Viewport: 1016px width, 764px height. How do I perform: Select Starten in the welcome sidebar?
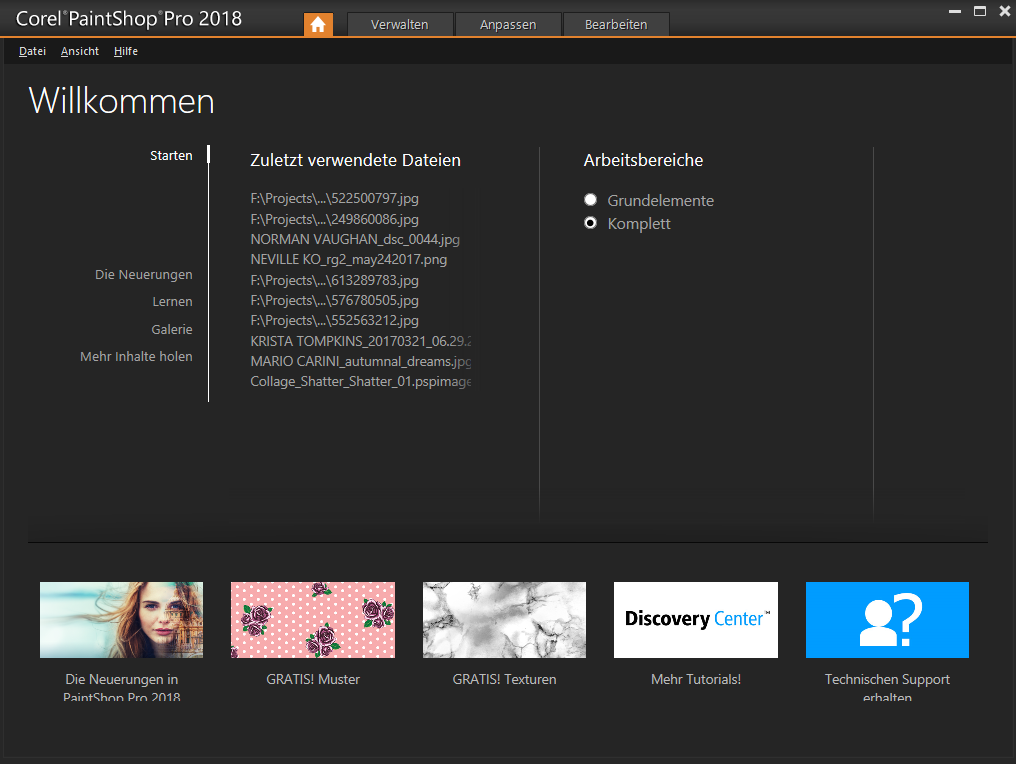click(x=171, y=156)
